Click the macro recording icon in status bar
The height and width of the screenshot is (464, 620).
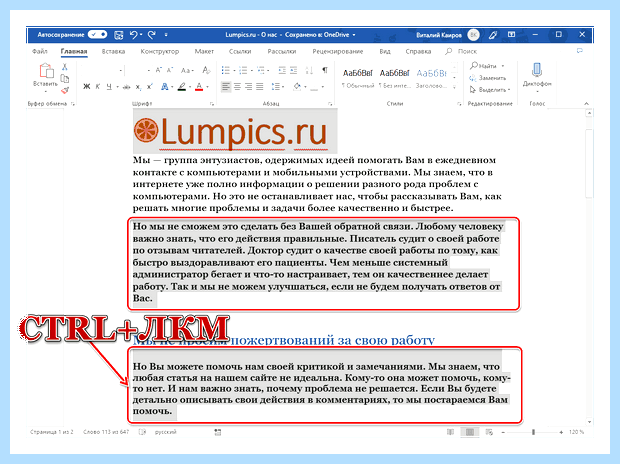point(217,432)
